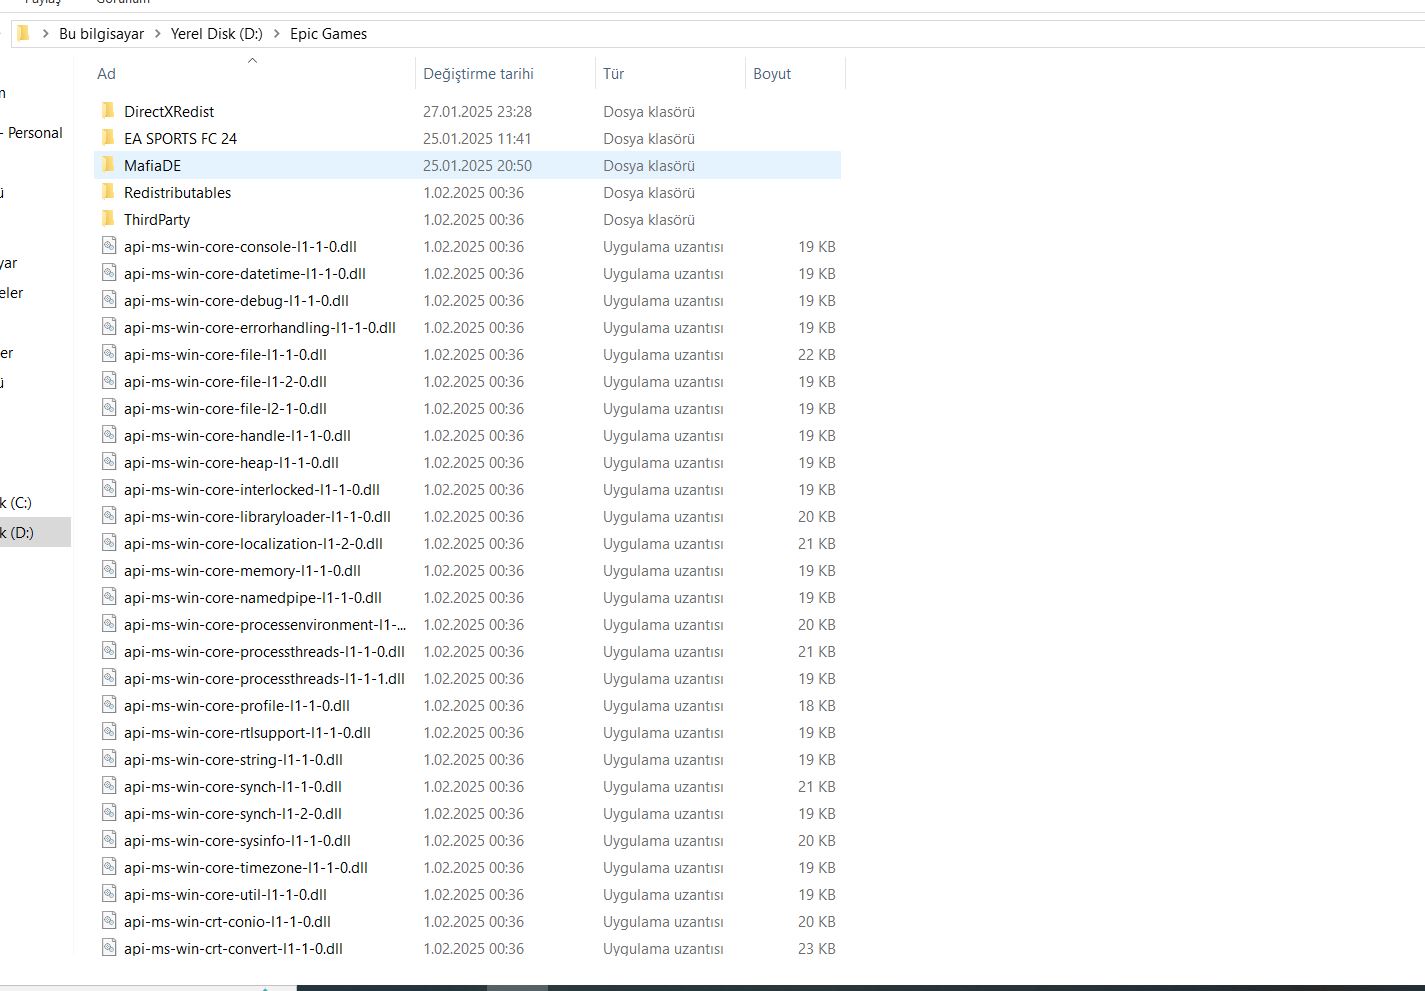Viewport: 1425px width, 991px height.
Task: Click Uygulama uzantısı type of console dll row
Action: (663, 246)
